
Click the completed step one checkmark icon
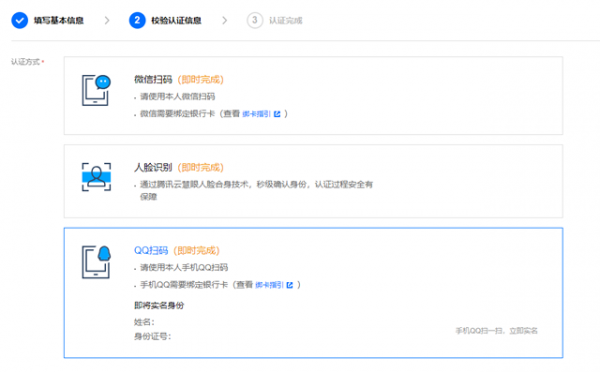(x=20, y=20)
